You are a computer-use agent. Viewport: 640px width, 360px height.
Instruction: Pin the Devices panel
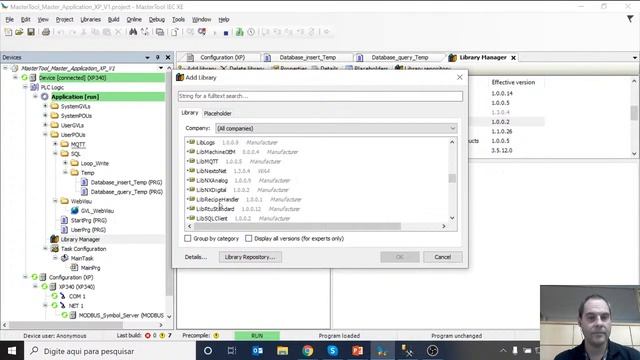point(158,58)
